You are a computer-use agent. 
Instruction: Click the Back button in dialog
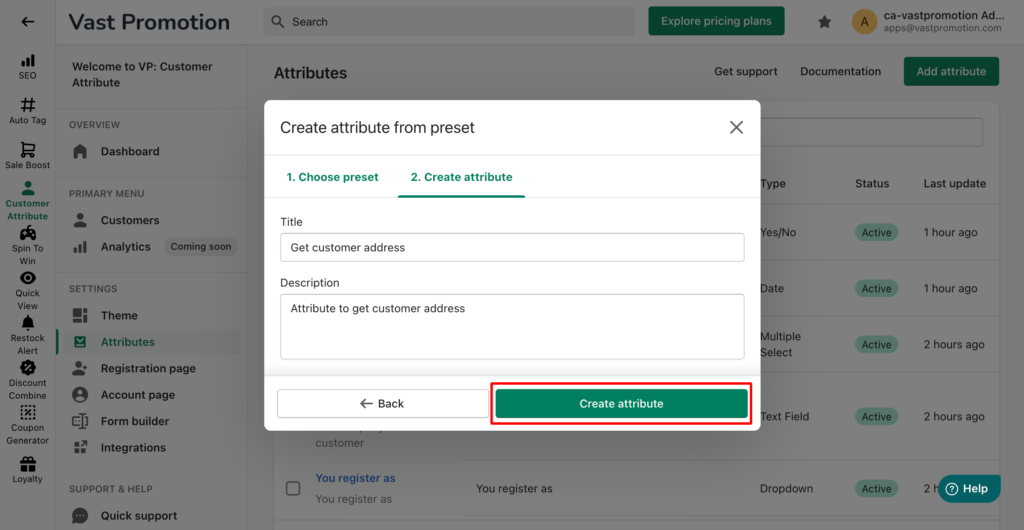pos(382,403)
